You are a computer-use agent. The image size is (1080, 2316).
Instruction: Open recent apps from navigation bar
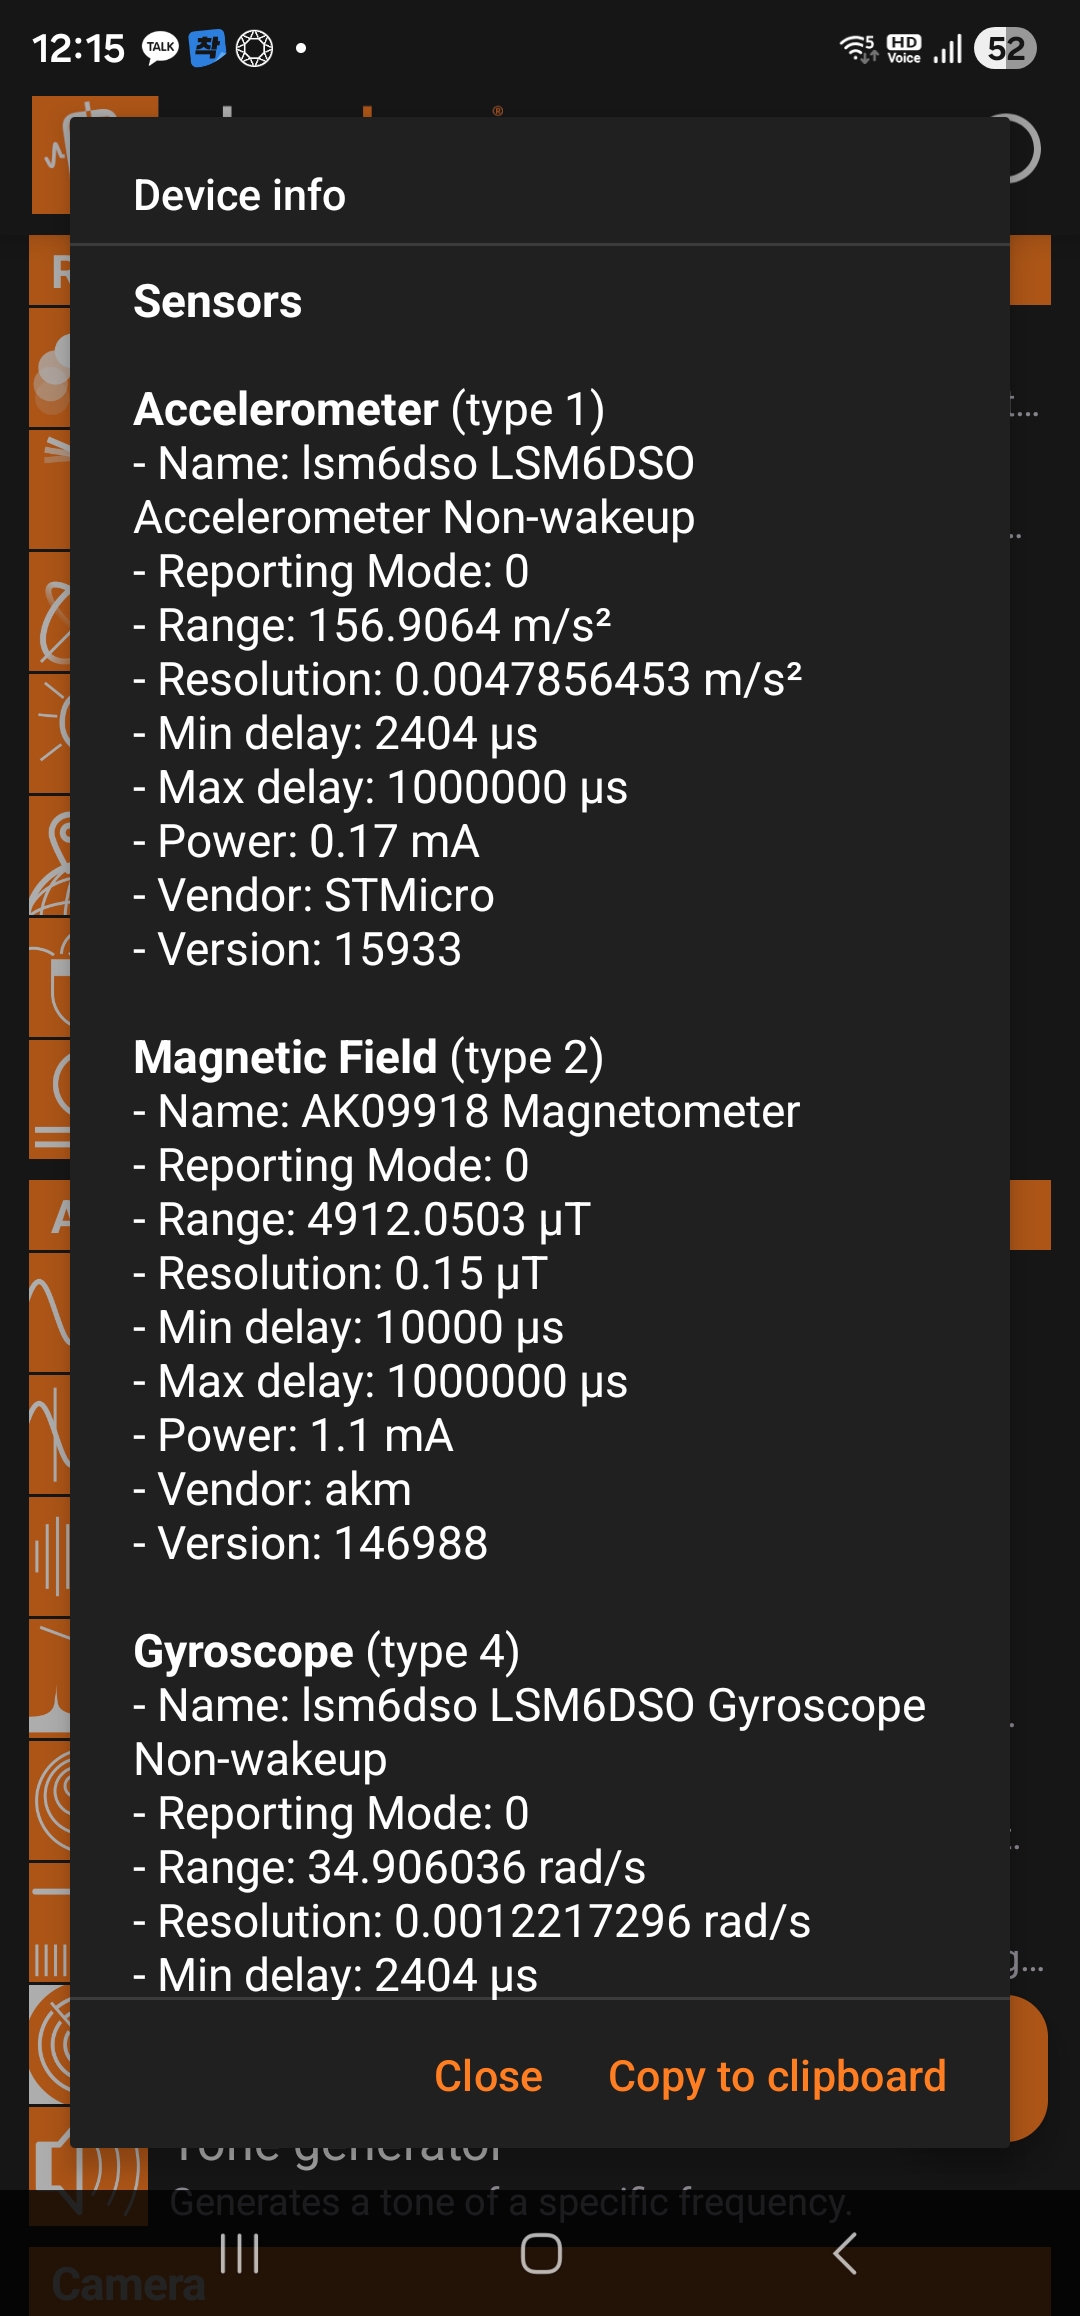pyautogui.click(x=240, y=2254)
